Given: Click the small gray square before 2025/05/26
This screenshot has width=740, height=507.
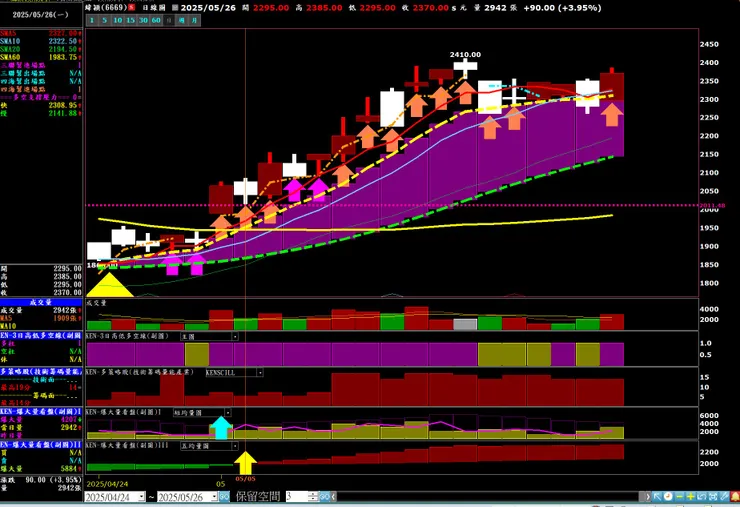Looking at the screenshot, I should [x=175, y=8].
